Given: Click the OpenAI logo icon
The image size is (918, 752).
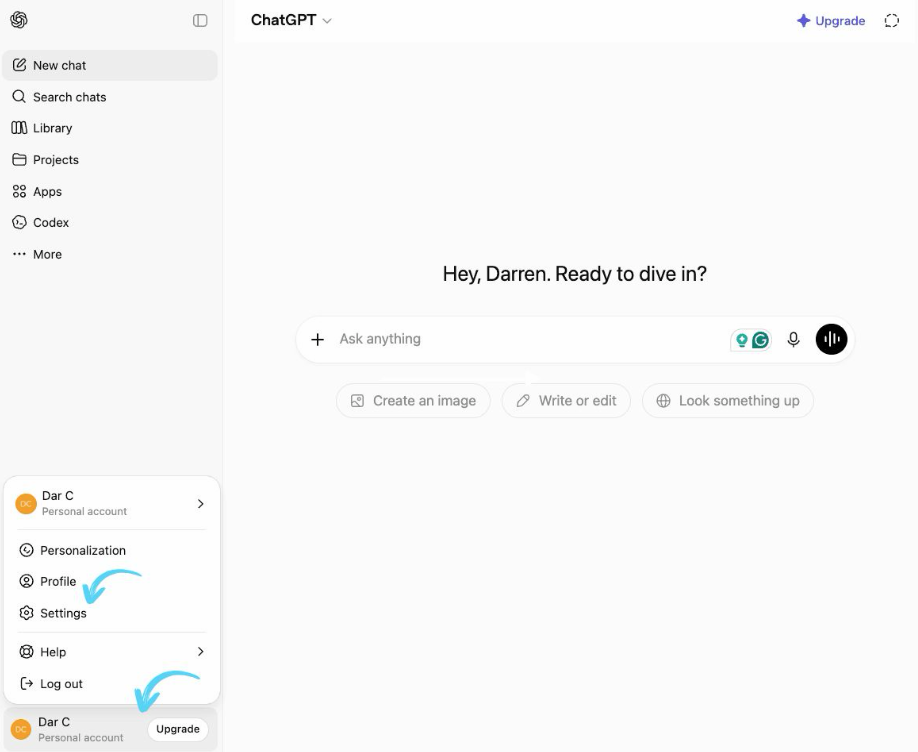Looking at the screenshot, I should [x=19, y=20].
